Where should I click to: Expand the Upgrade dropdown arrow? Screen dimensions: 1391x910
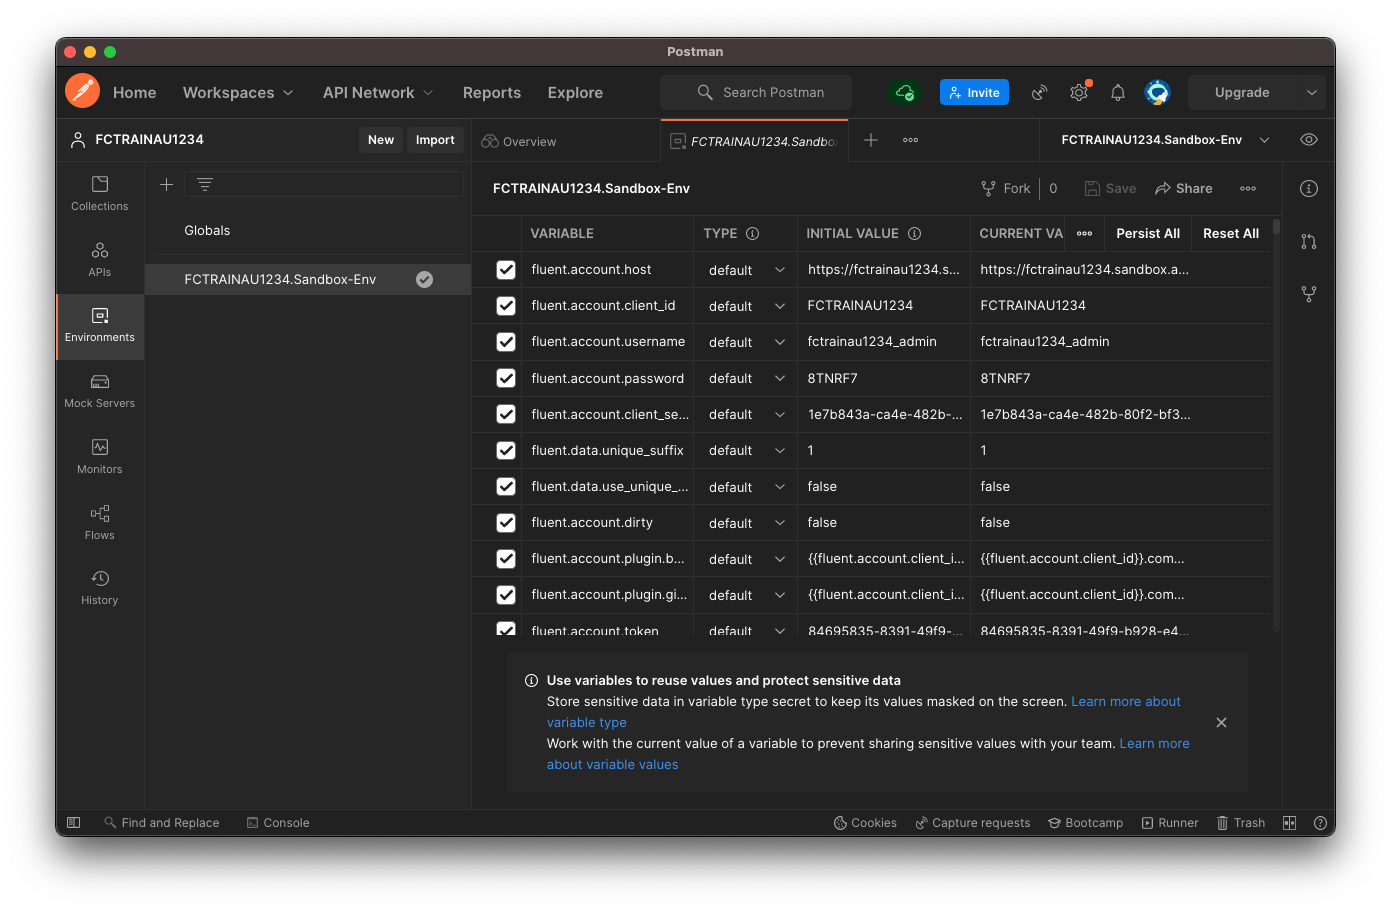(x=1312, y=92)
